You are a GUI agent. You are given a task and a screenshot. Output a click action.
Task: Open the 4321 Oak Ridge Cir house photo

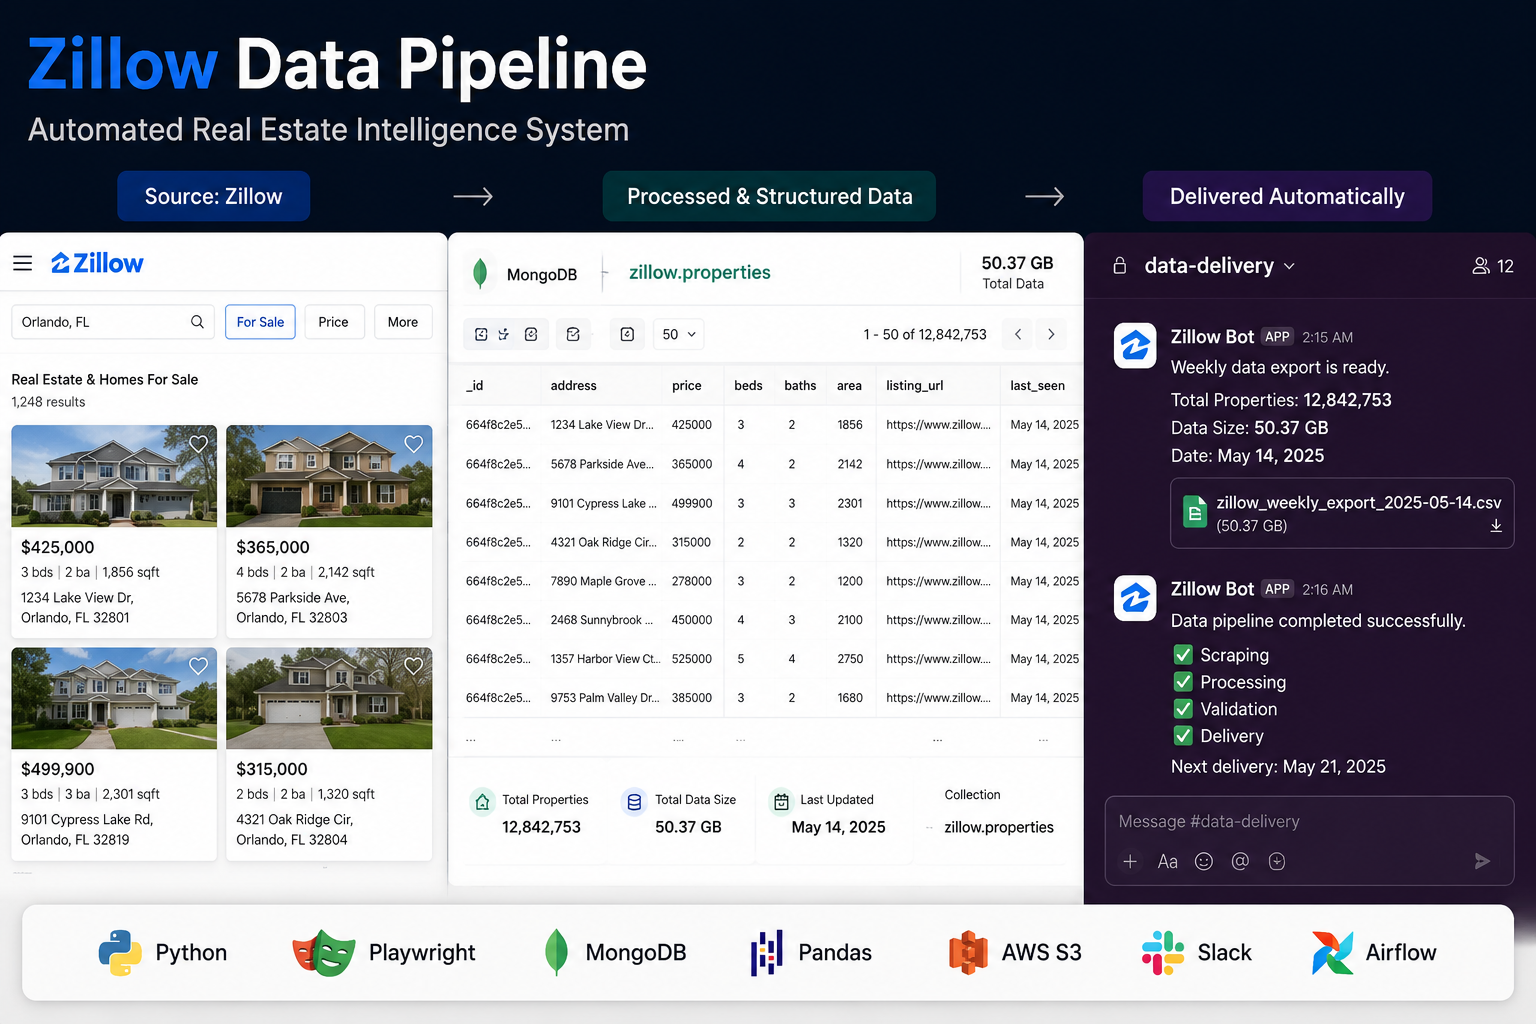coord(329,698)
